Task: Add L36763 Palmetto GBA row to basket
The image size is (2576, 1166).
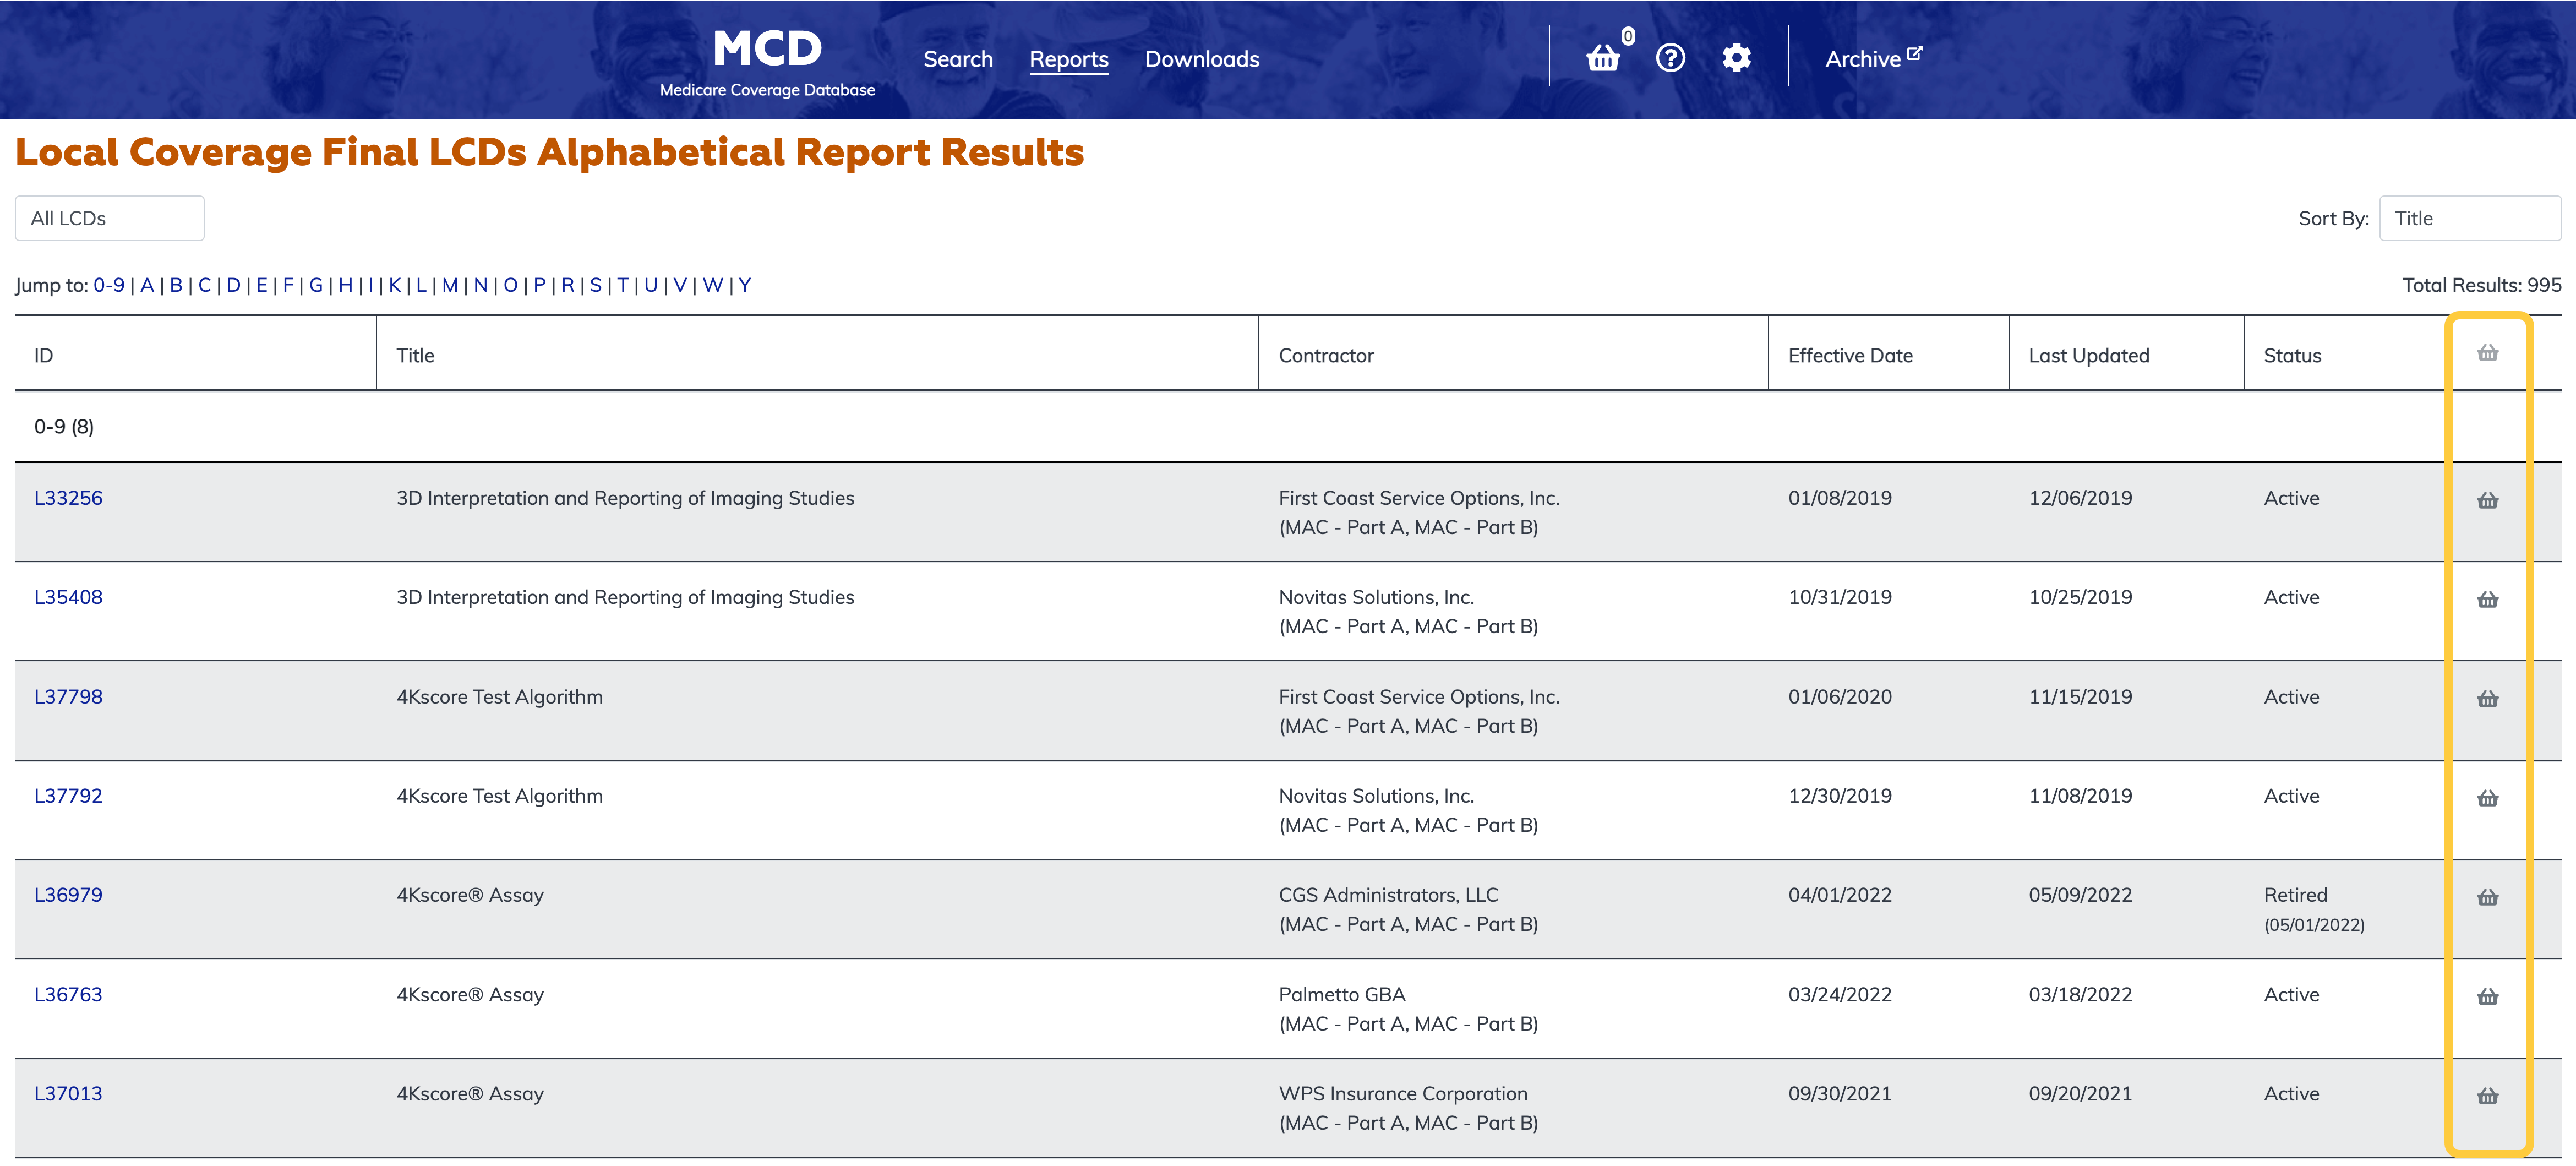Action: click(2487, 996)
